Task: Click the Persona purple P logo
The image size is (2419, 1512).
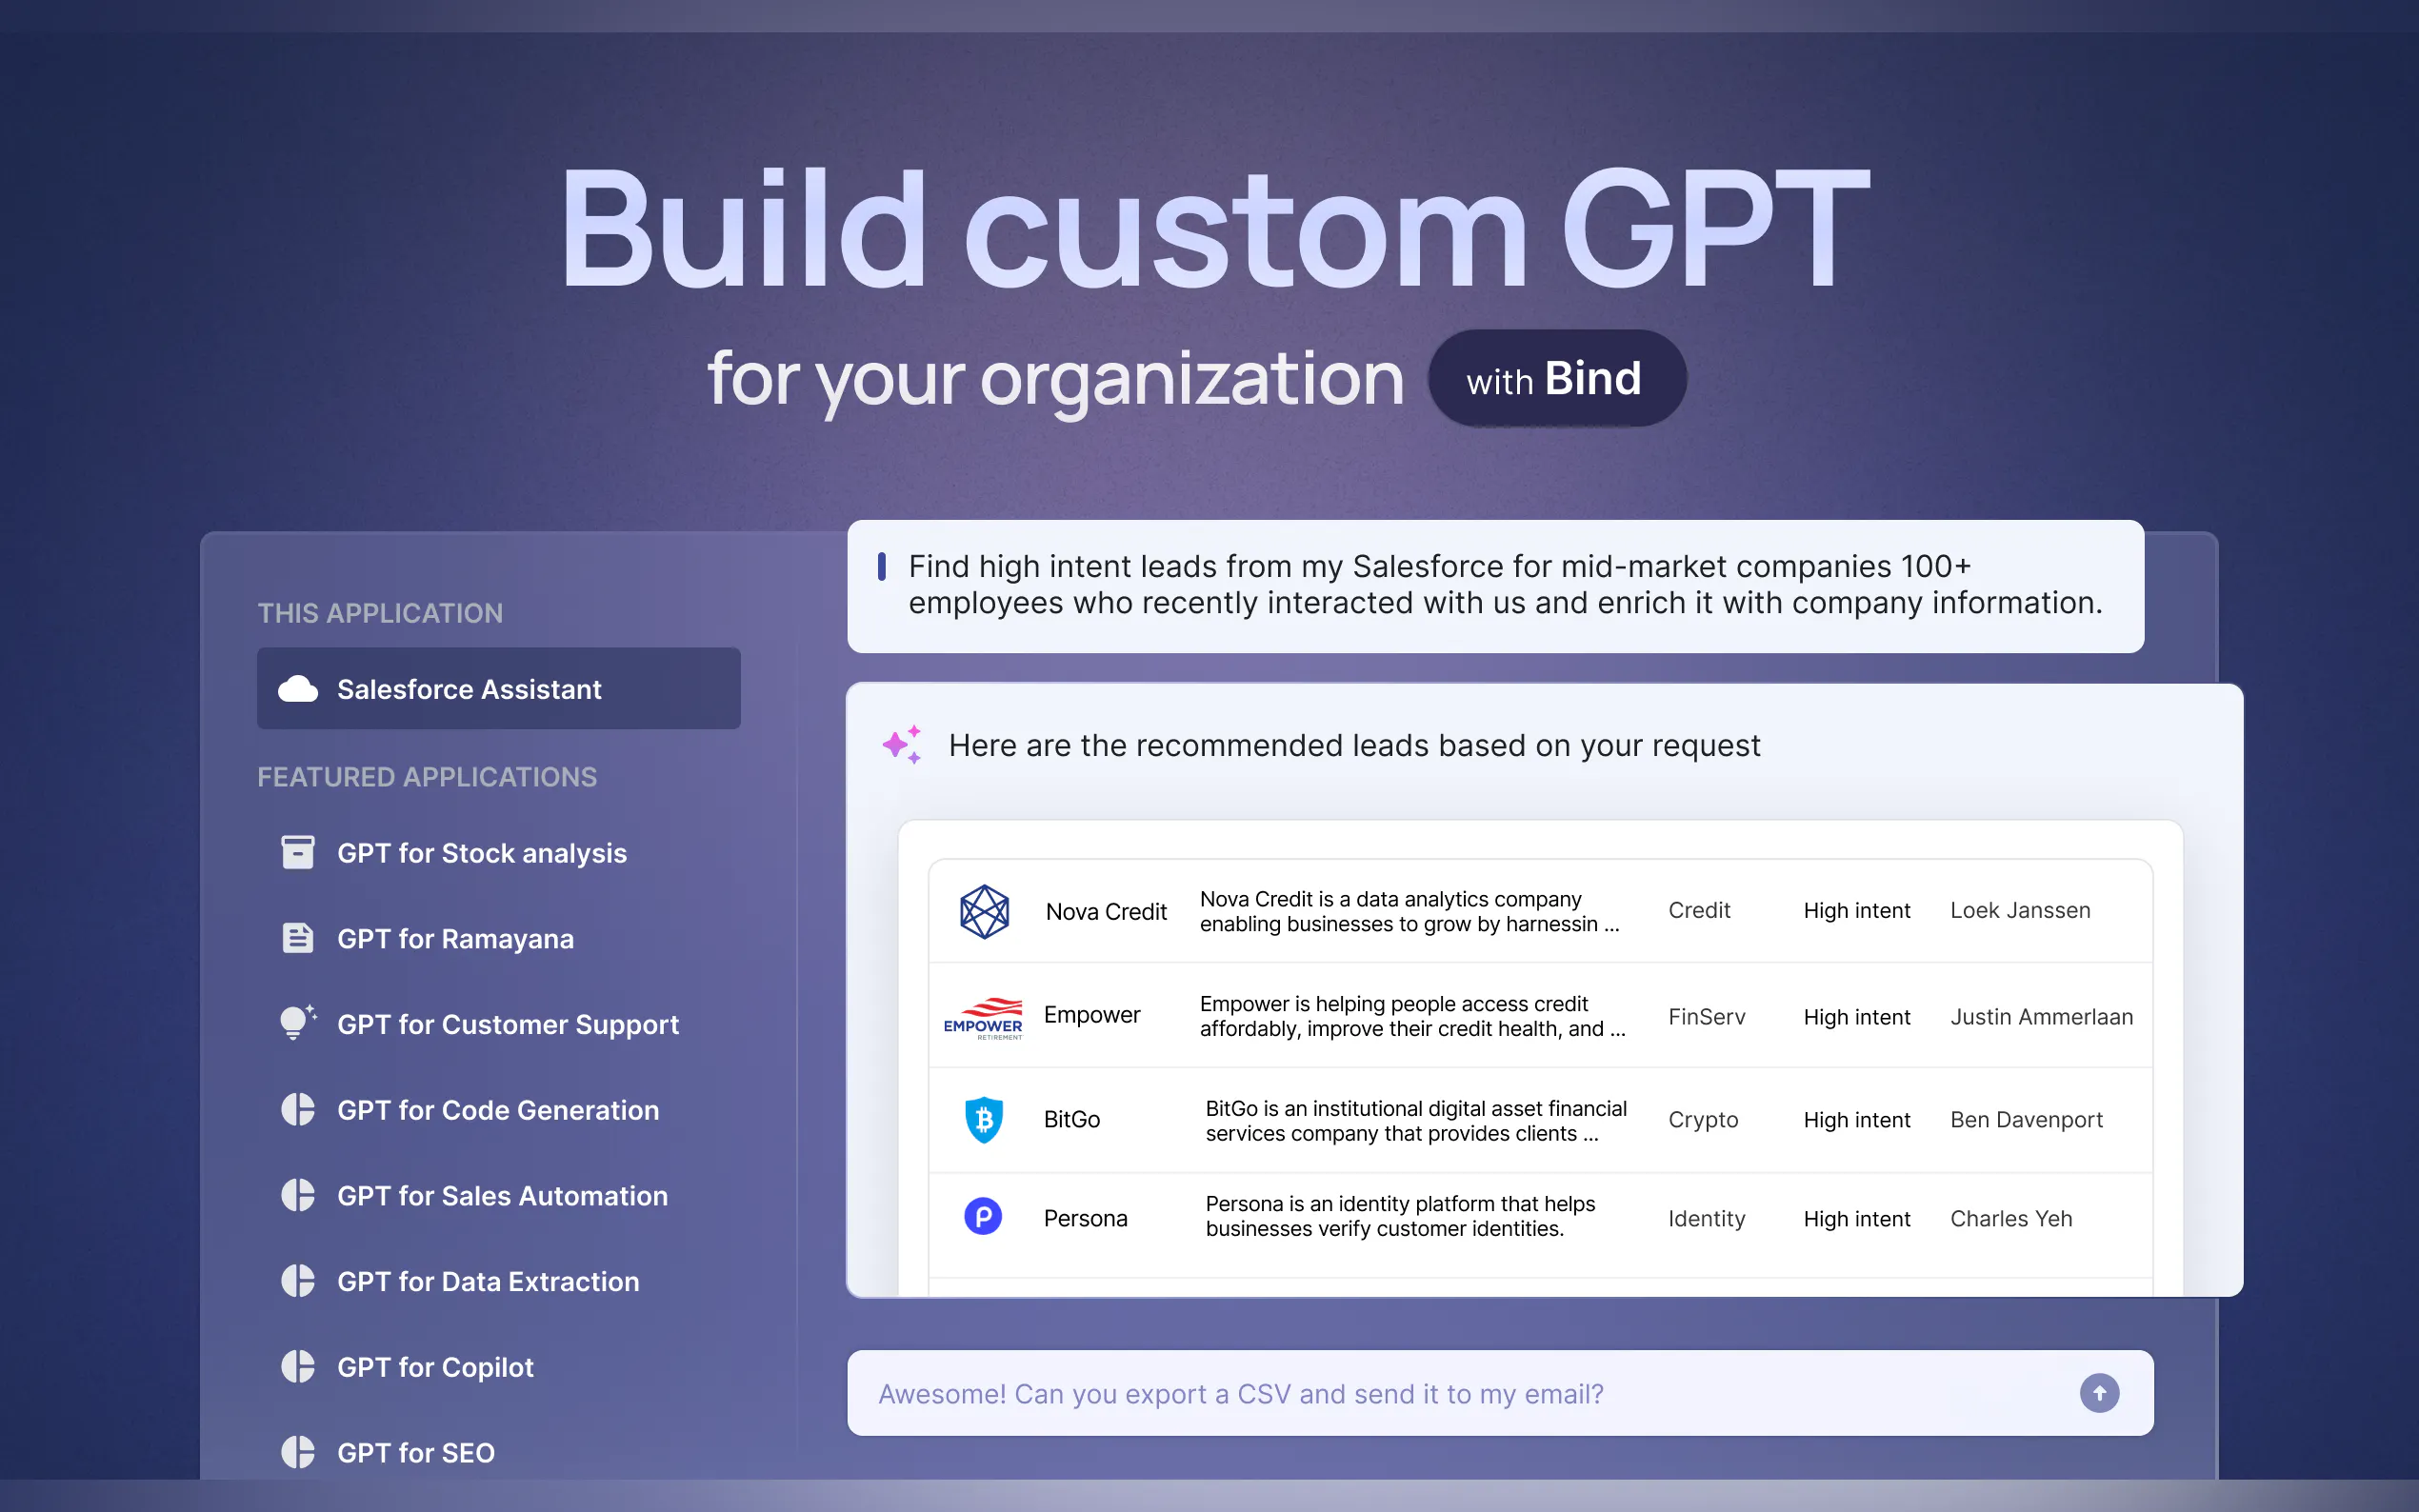Action: (982, 1217)
